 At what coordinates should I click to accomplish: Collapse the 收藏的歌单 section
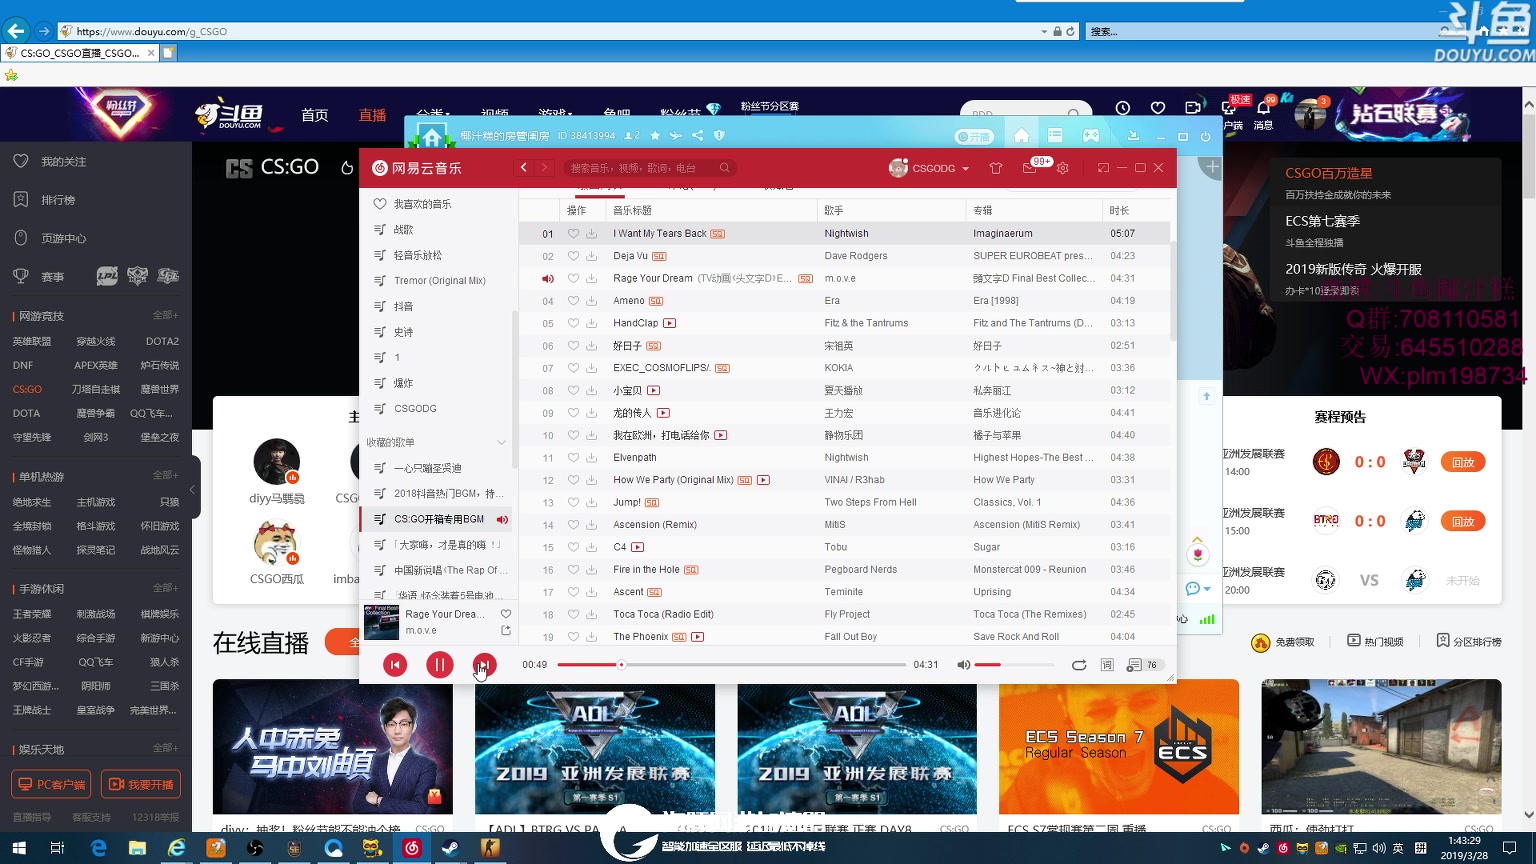[x=502, y=442]
